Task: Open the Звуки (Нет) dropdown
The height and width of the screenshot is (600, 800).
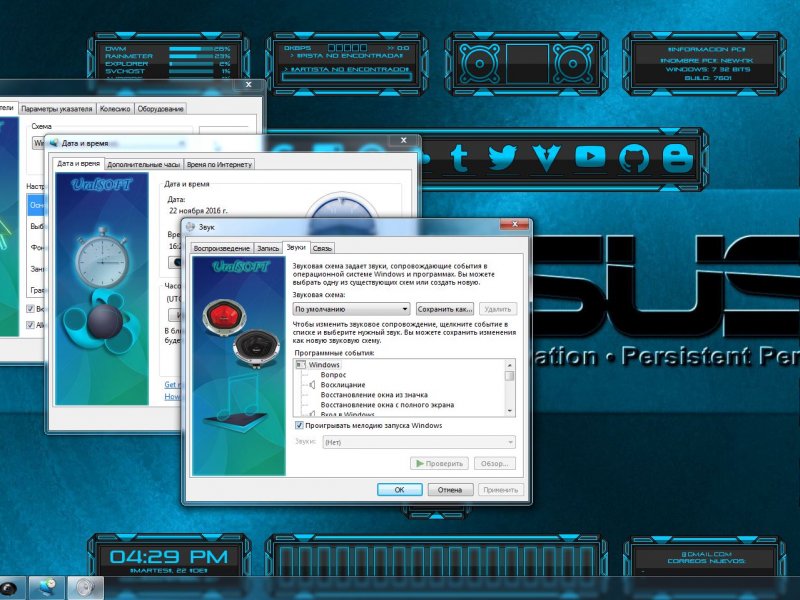Action: point(419,442)
